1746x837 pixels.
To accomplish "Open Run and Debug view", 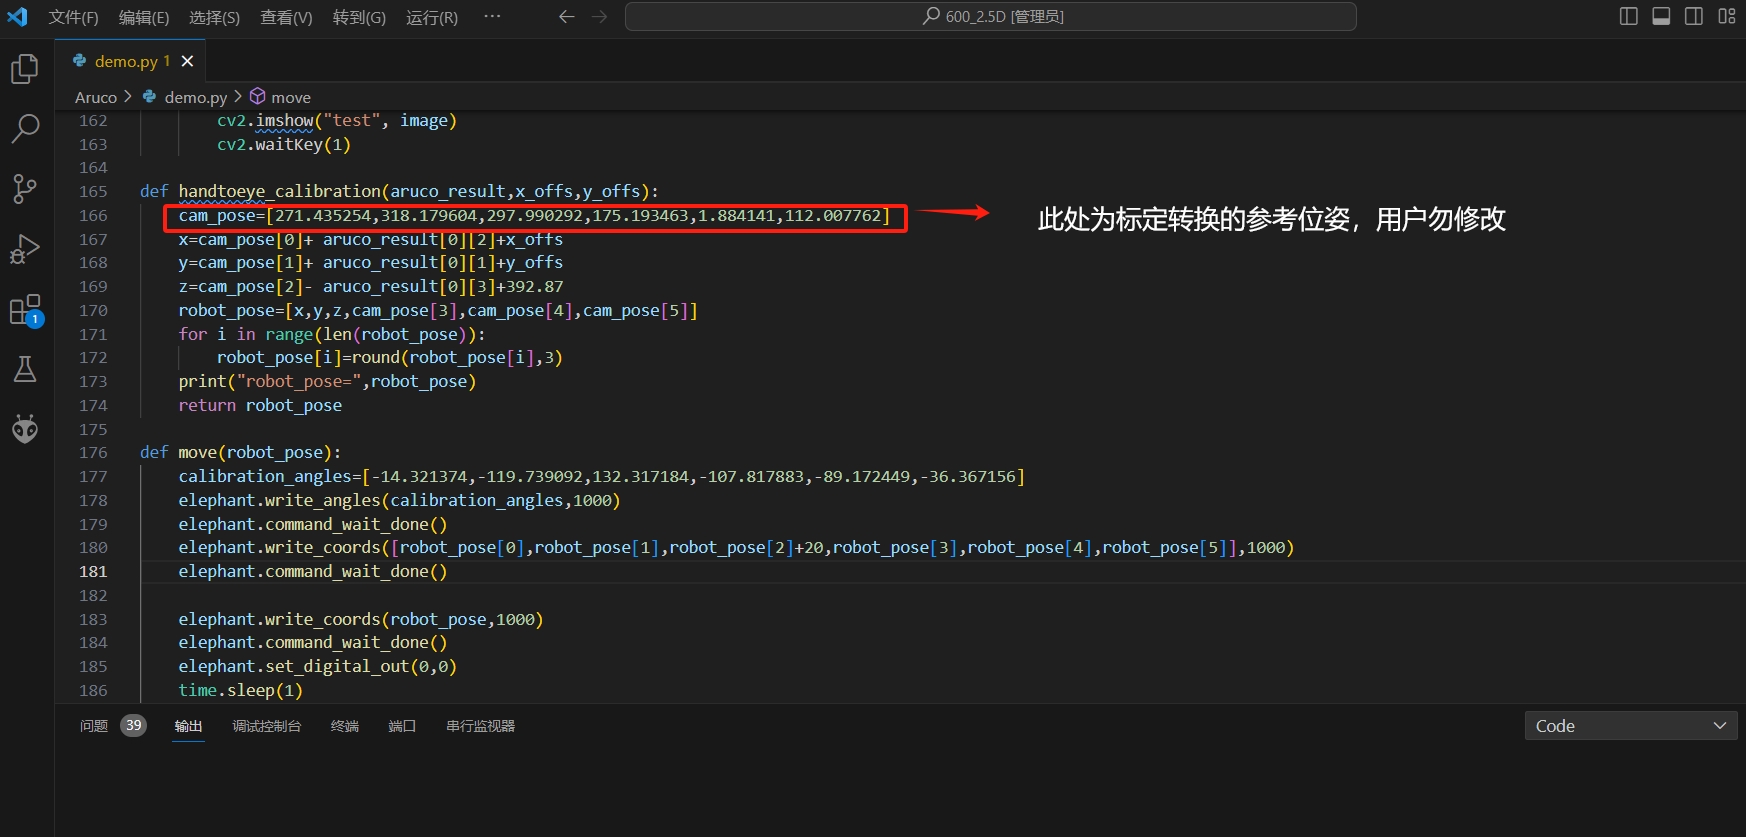I will pos(25,249).
